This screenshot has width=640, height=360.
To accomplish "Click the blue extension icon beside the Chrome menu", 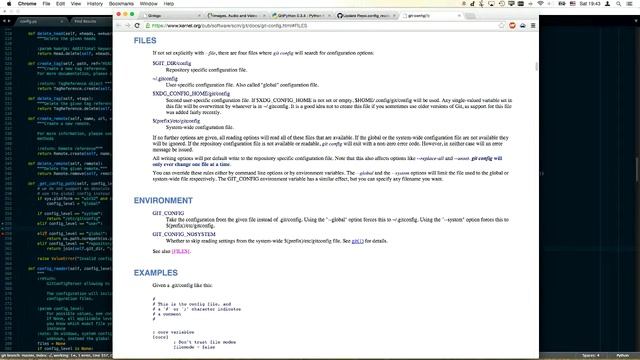I will tap(522, 25).
